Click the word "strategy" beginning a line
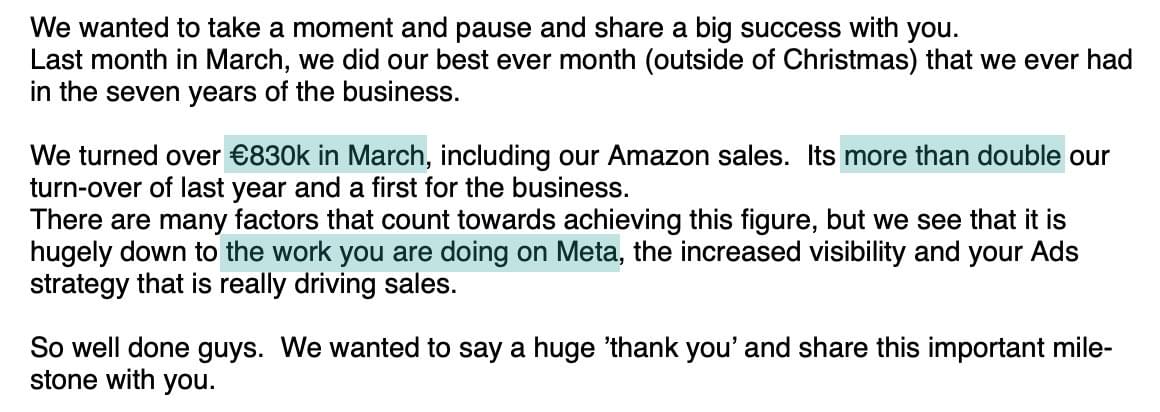 point(79,285)
